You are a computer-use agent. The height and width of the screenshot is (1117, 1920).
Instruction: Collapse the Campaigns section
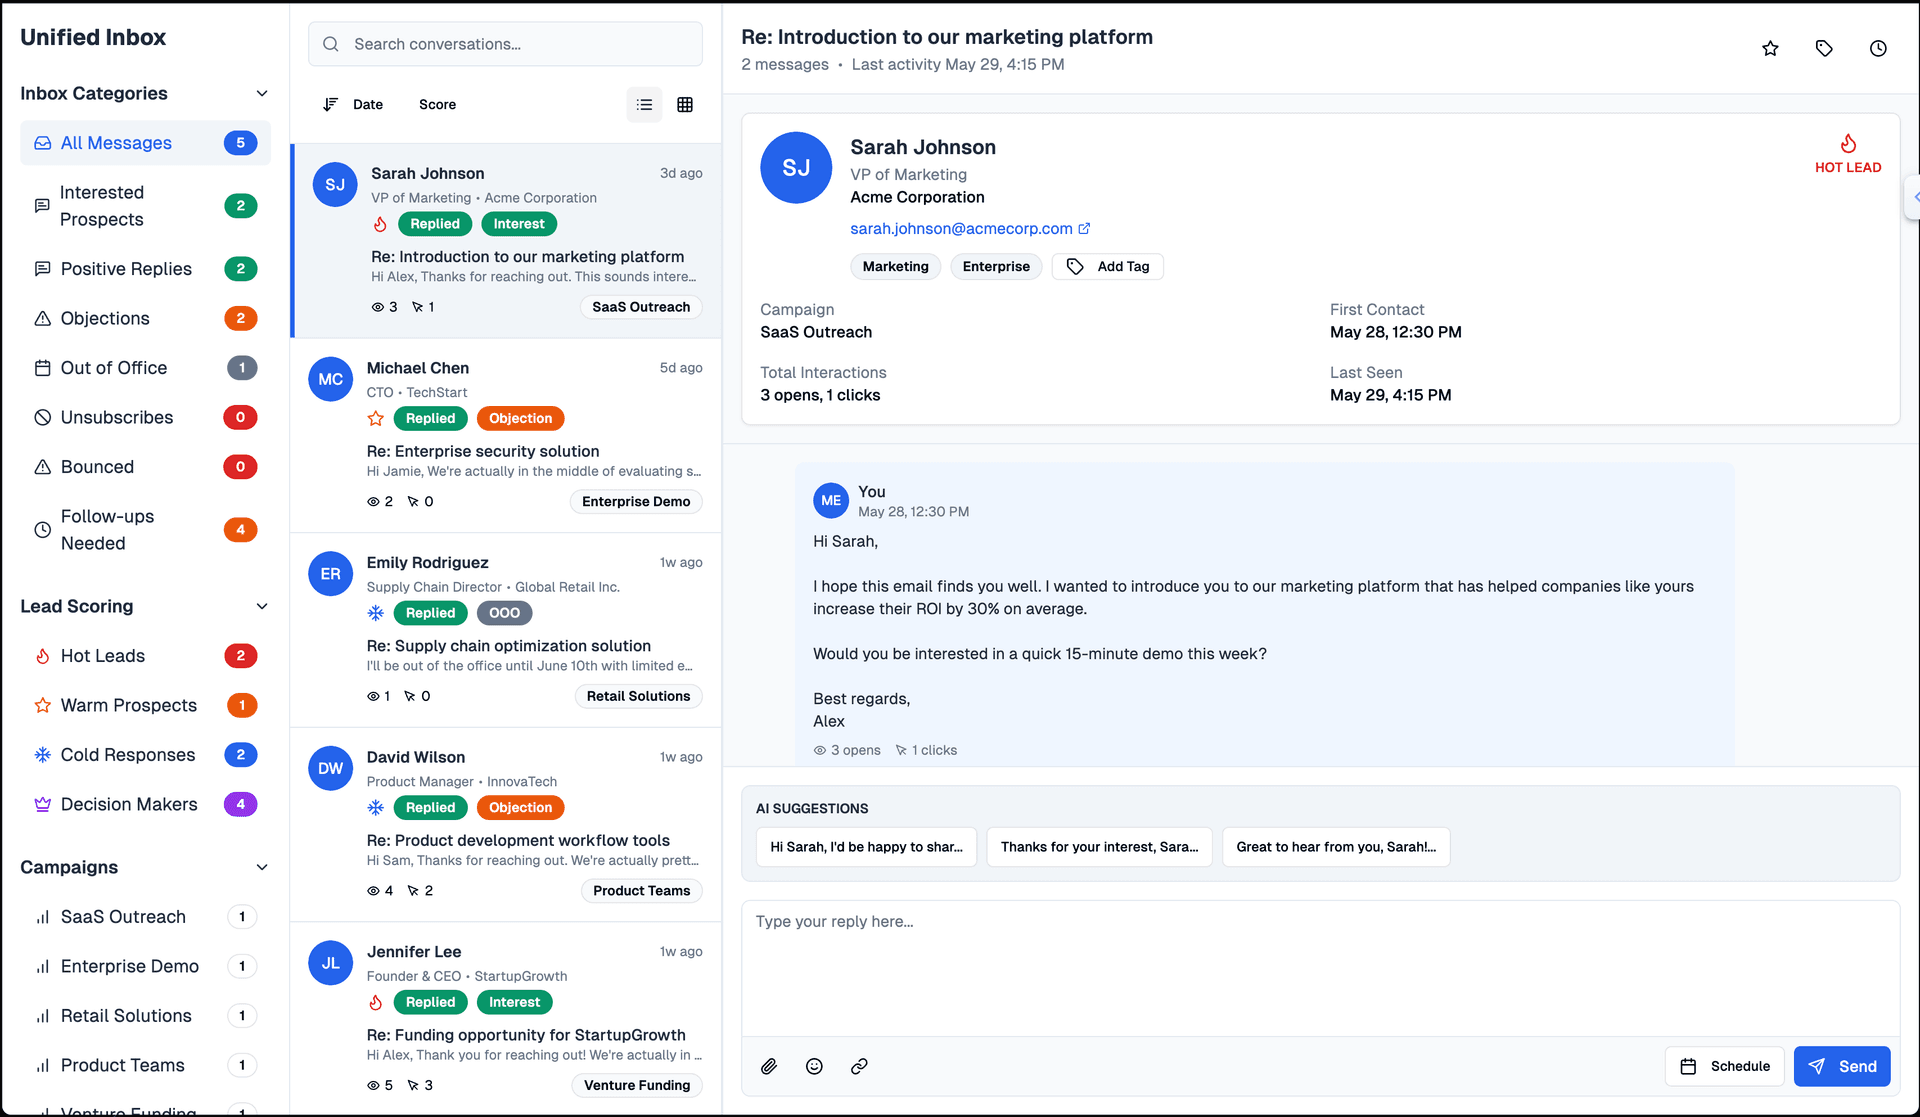pos(262,867)
